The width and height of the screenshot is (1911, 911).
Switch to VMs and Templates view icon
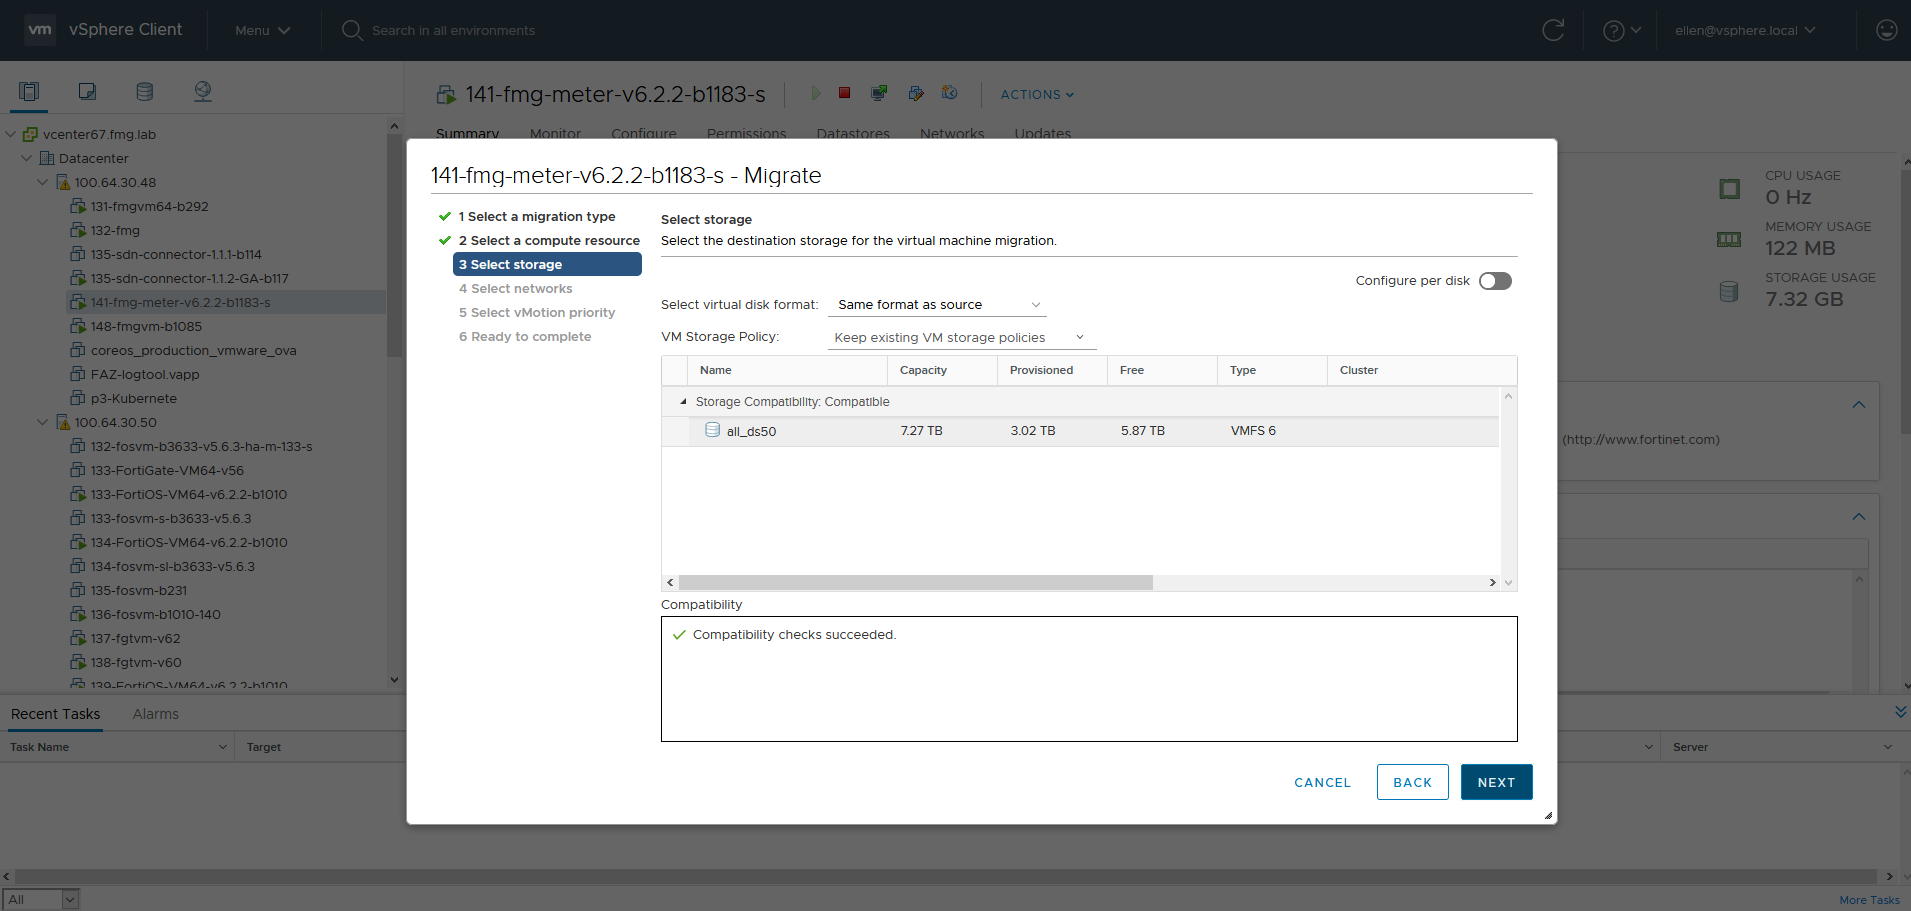87,92
